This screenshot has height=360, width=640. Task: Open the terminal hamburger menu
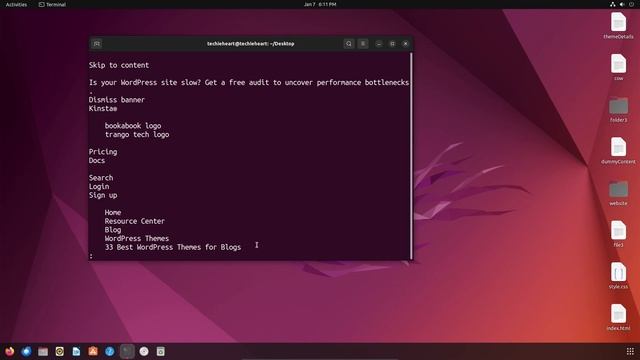pyautogui.click(x=363, y=44)
